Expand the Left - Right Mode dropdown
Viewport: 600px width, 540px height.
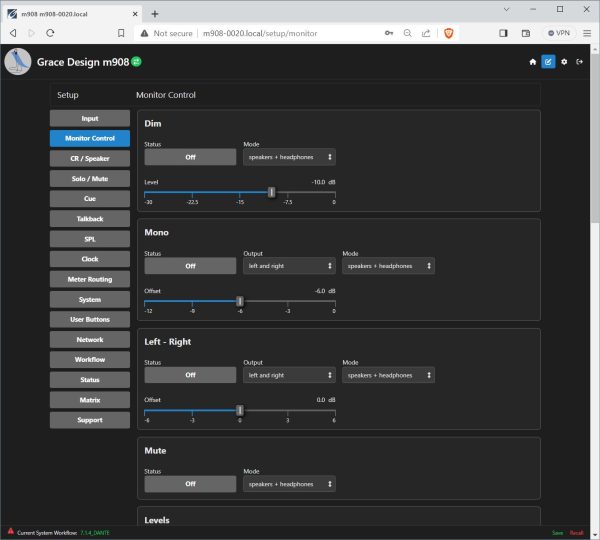388,375
